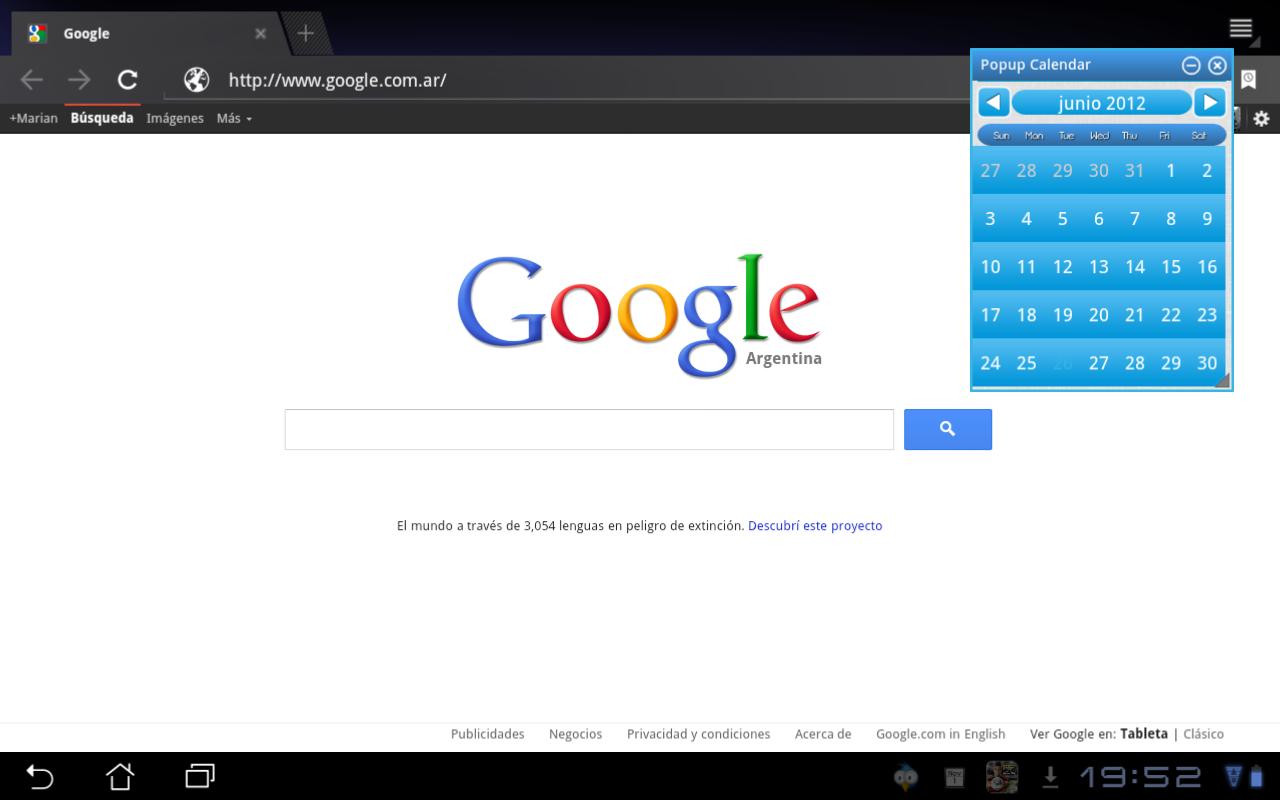Switch to the Imágenes tab
This screenshot has width=1280, height=800.
[x=175, y=118]
